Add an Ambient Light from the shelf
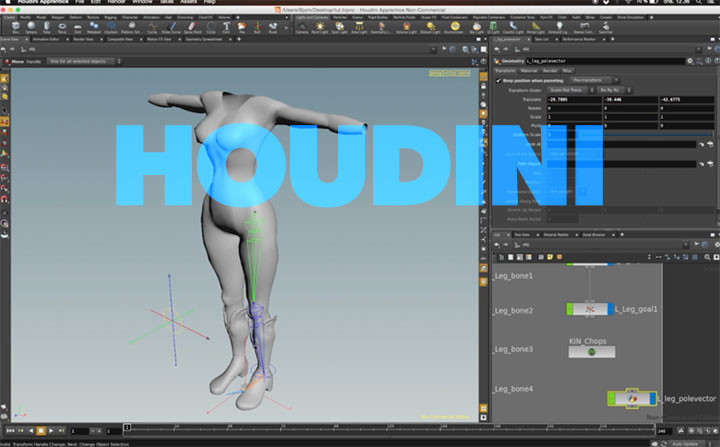Image resolution: width=720 pixels, height=447 pixels. (559, 28)
